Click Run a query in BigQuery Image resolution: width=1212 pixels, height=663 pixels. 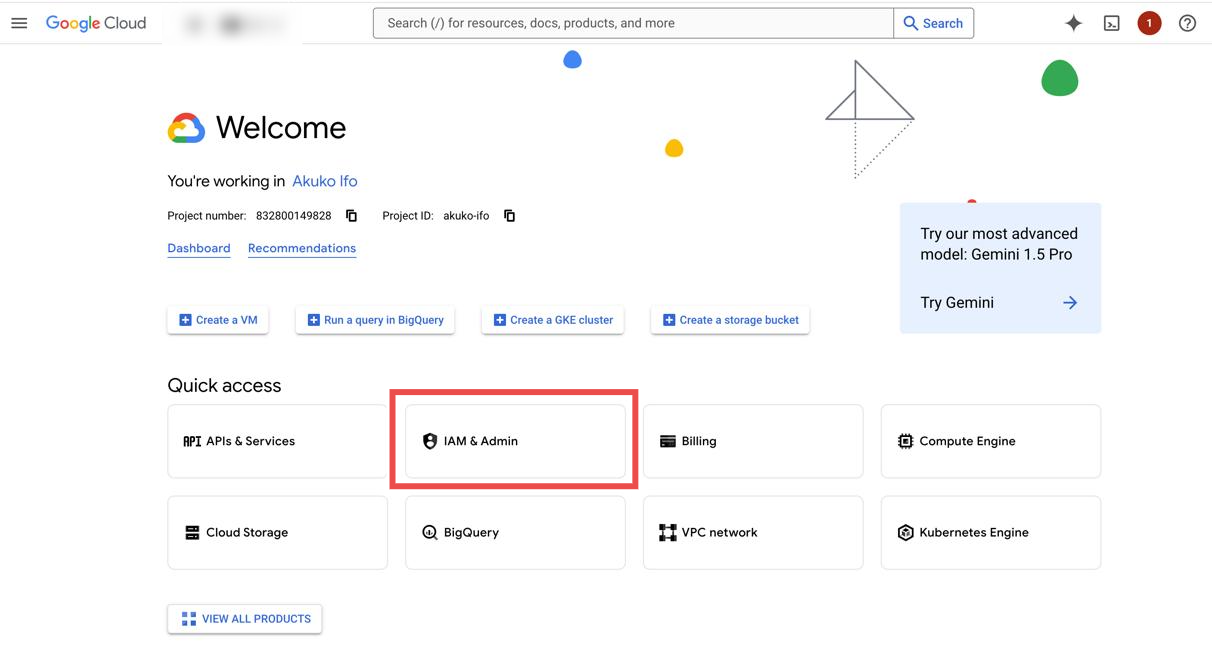[x=375, y=319]
